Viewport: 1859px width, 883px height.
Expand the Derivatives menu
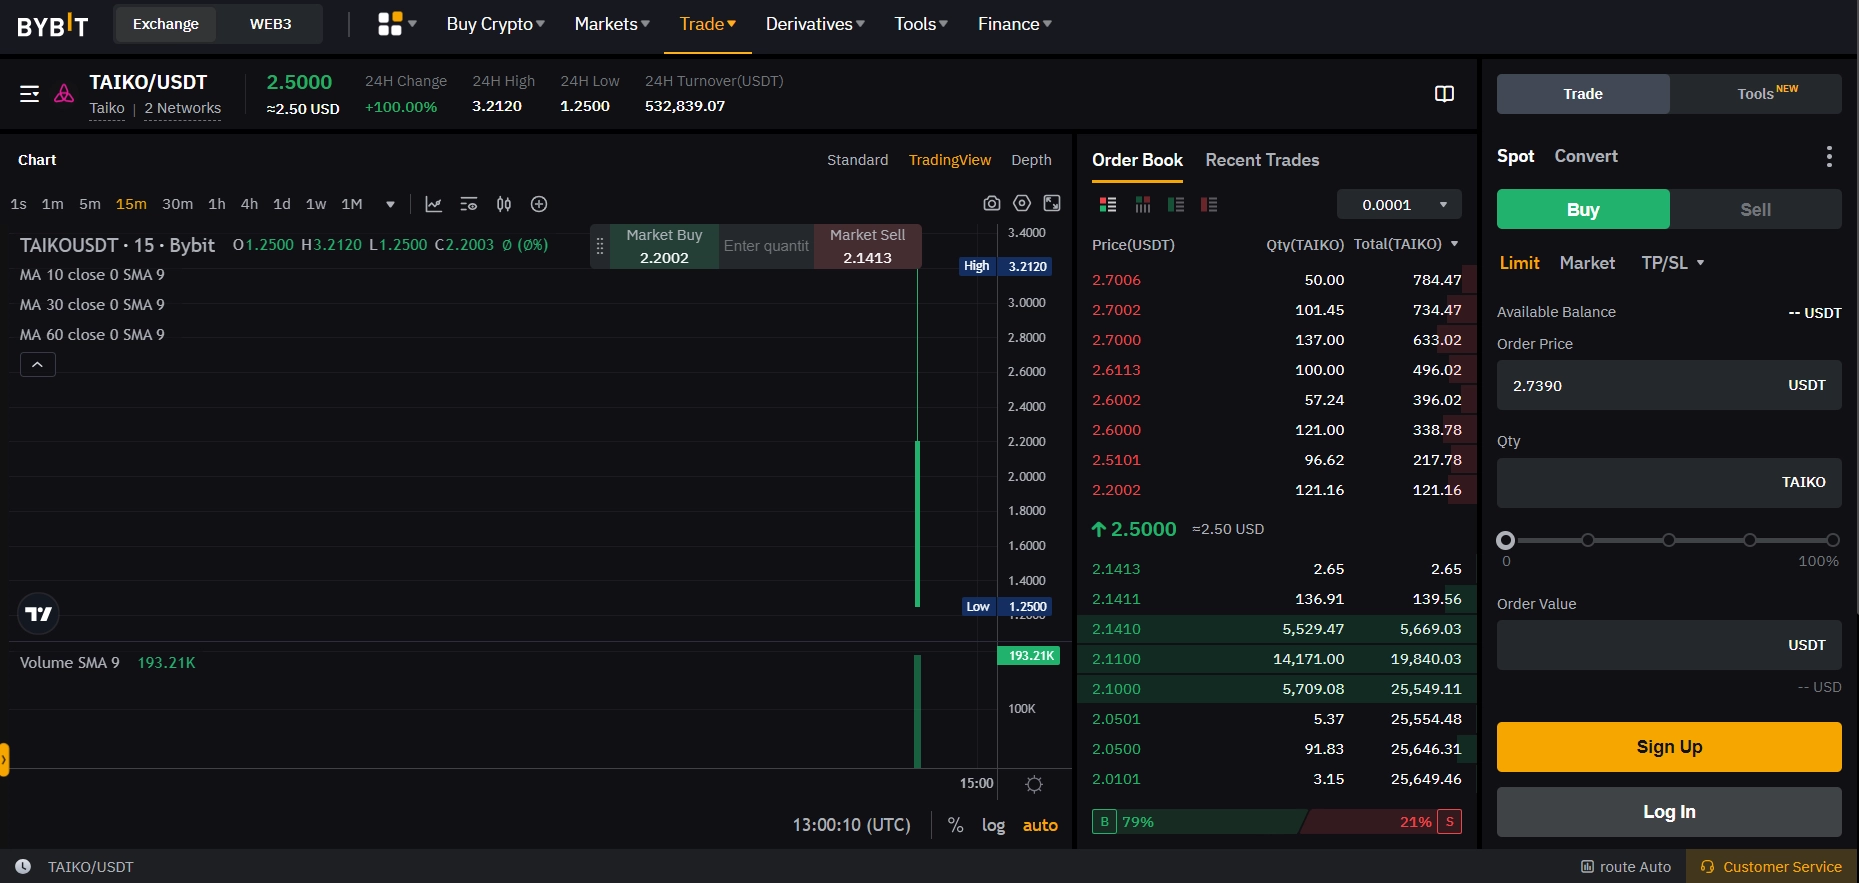(815, 24)
